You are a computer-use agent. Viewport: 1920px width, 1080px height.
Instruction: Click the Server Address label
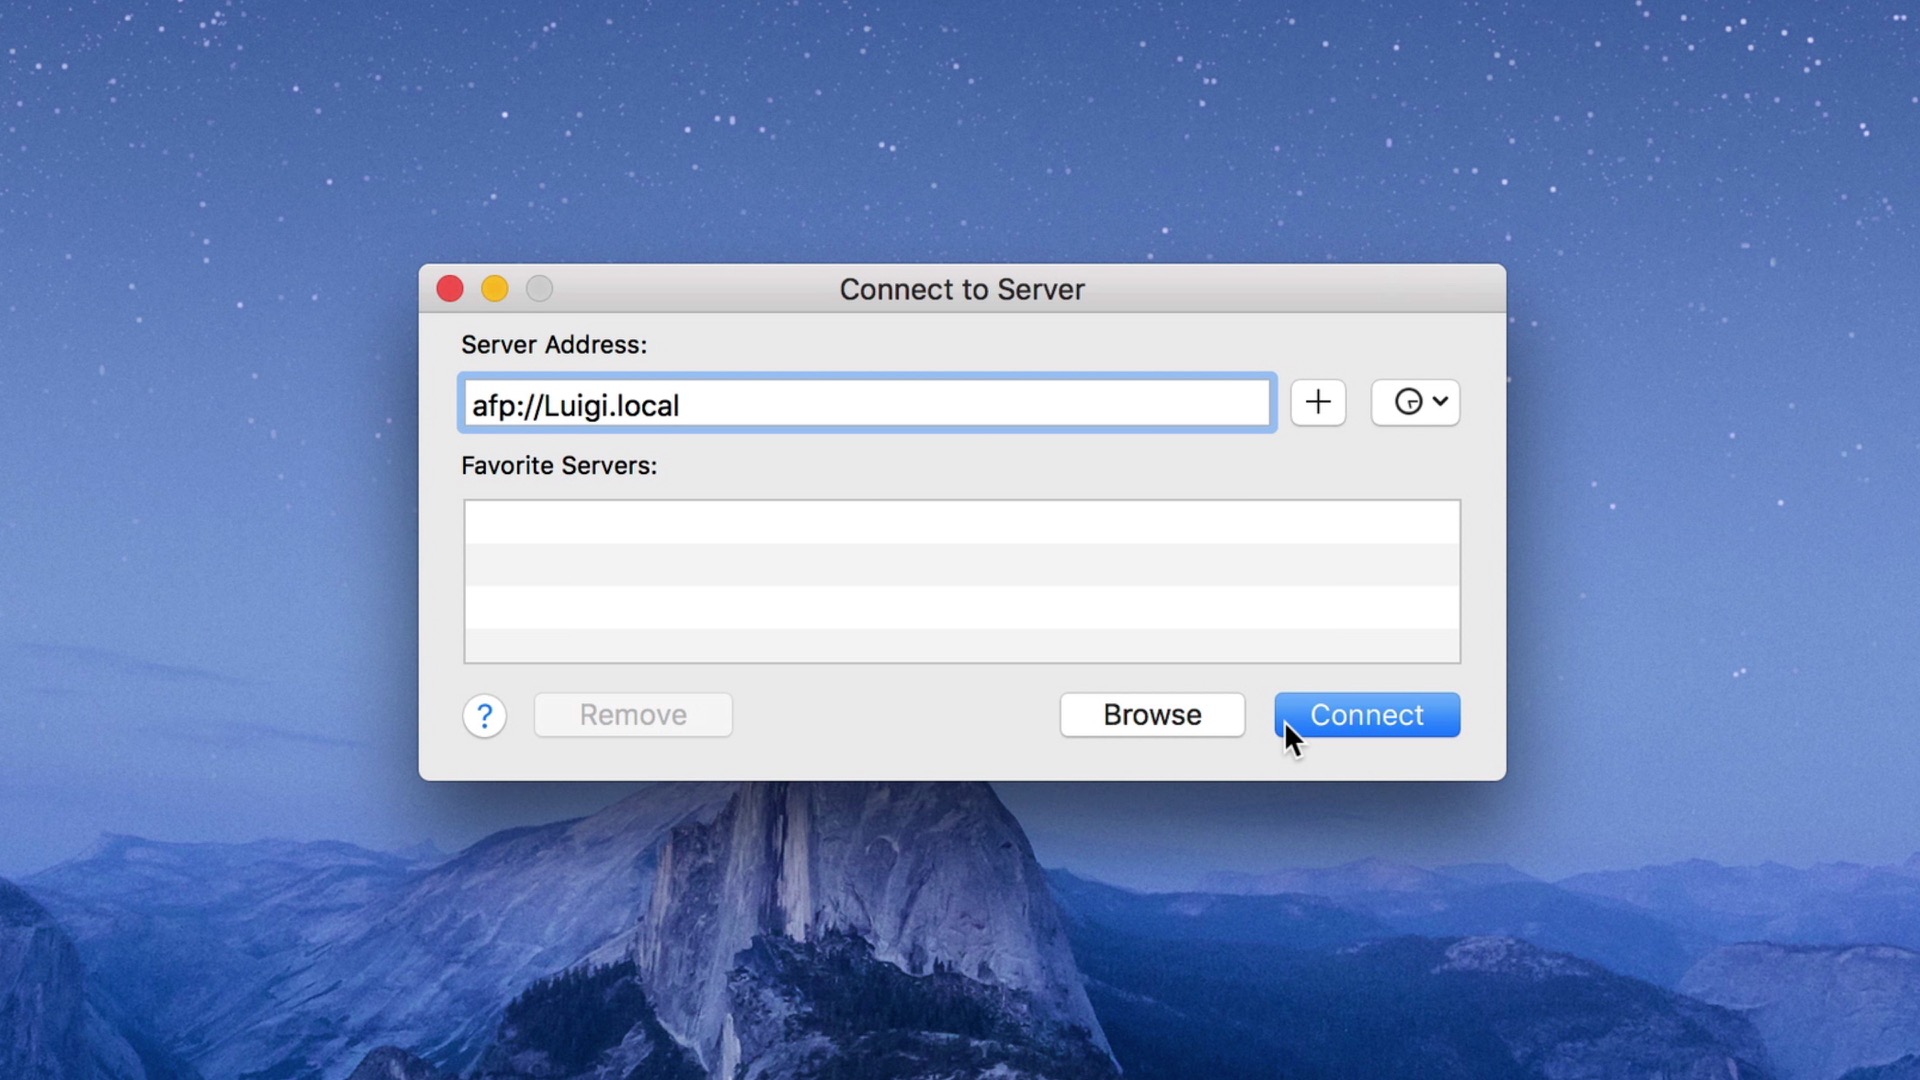click(x=553, y=344)
